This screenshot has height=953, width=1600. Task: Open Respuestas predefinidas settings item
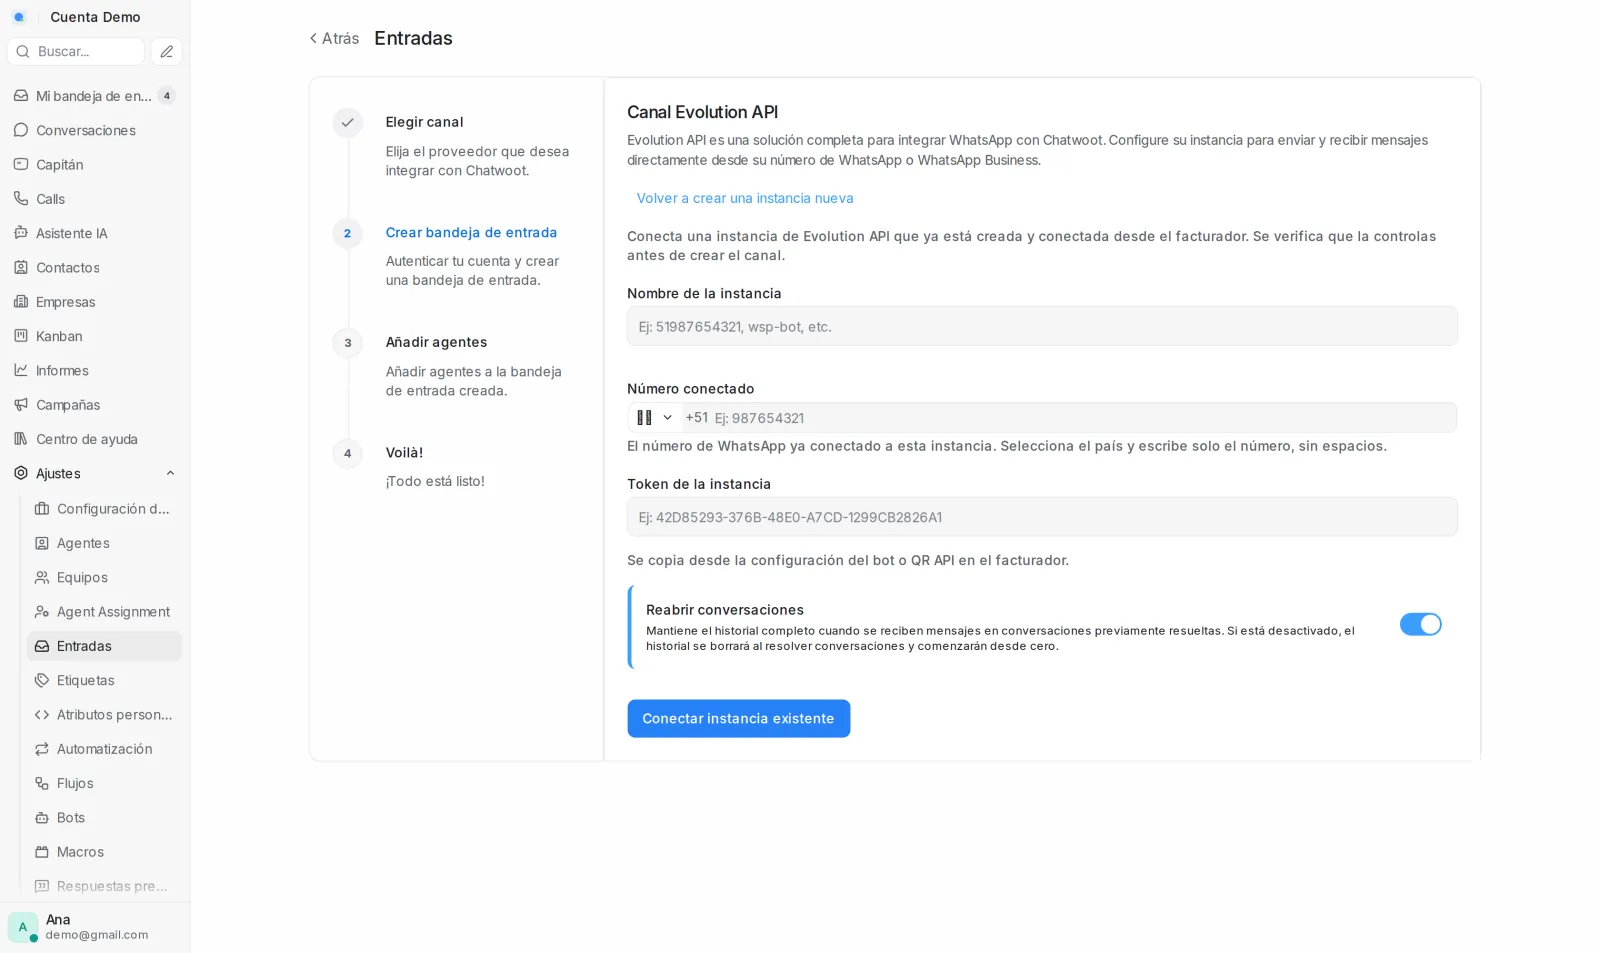[104, 886]
